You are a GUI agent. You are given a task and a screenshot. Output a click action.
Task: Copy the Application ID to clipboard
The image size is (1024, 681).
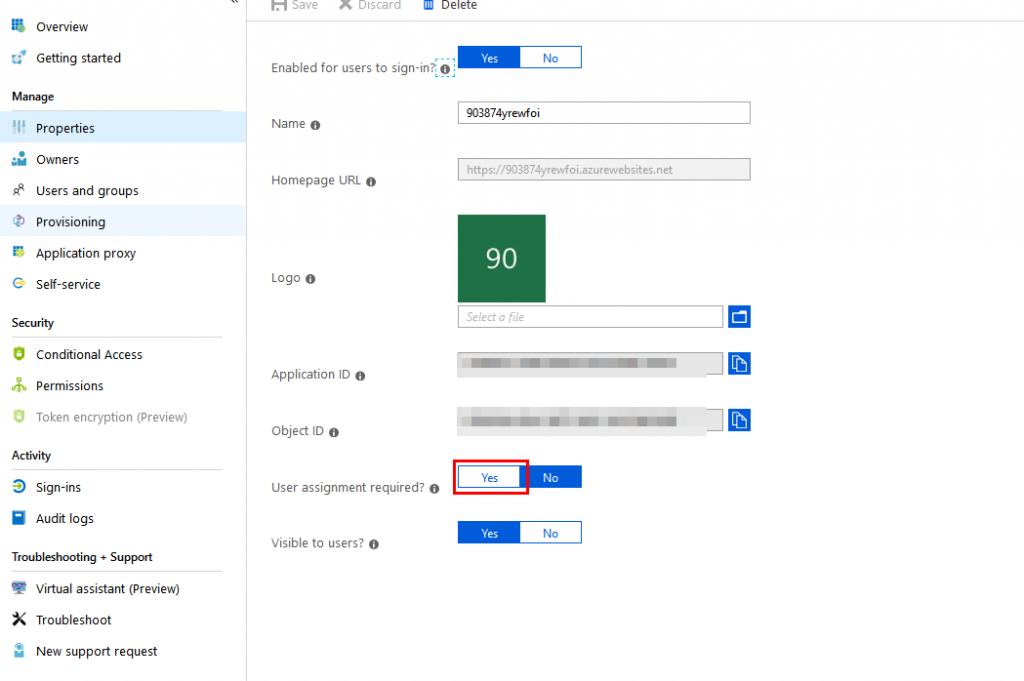739,364
